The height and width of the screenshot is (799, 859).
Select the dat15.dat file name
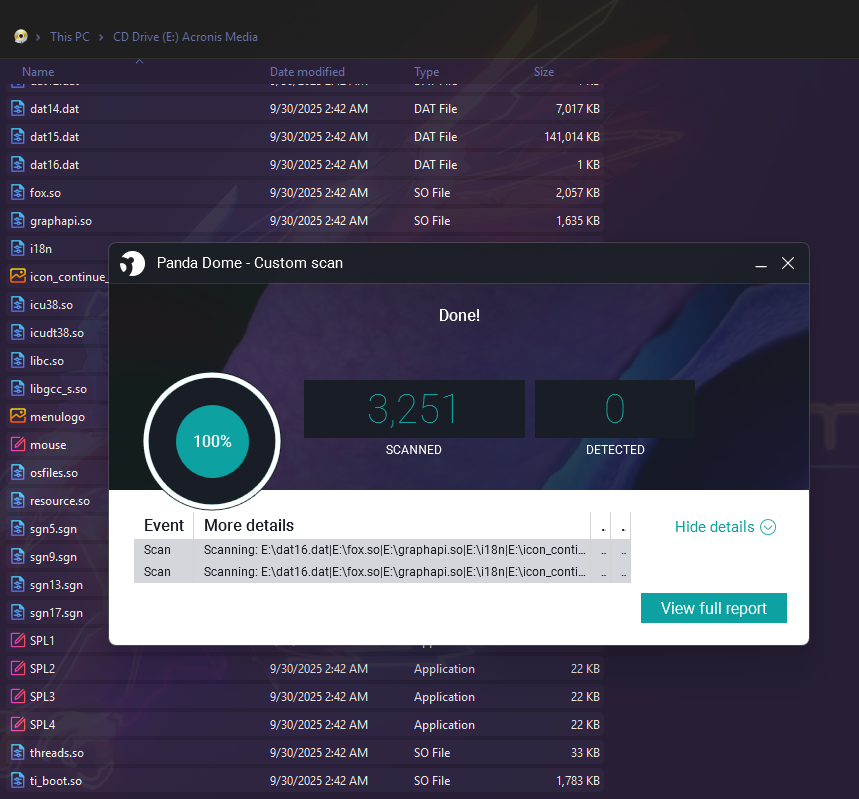point(54,137)
